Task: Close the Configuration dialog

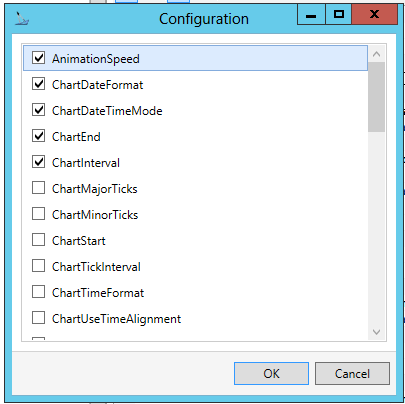Action: click(x=375, y=15)
